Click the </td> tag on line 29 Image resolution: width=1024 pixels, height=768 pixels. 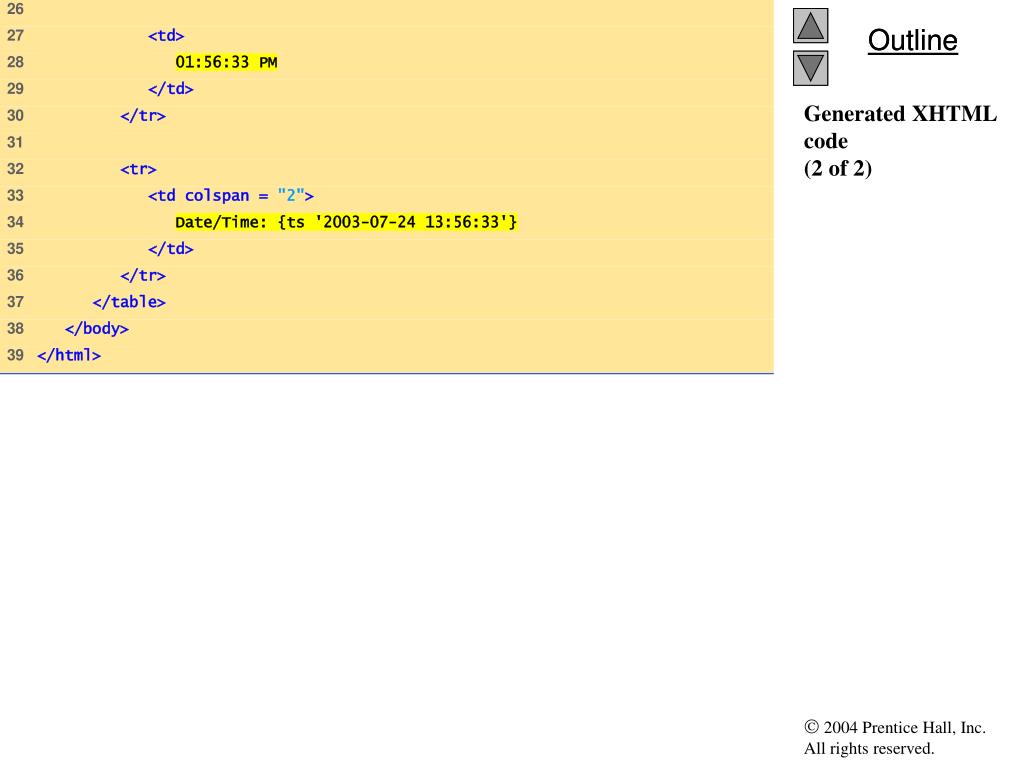170,89
